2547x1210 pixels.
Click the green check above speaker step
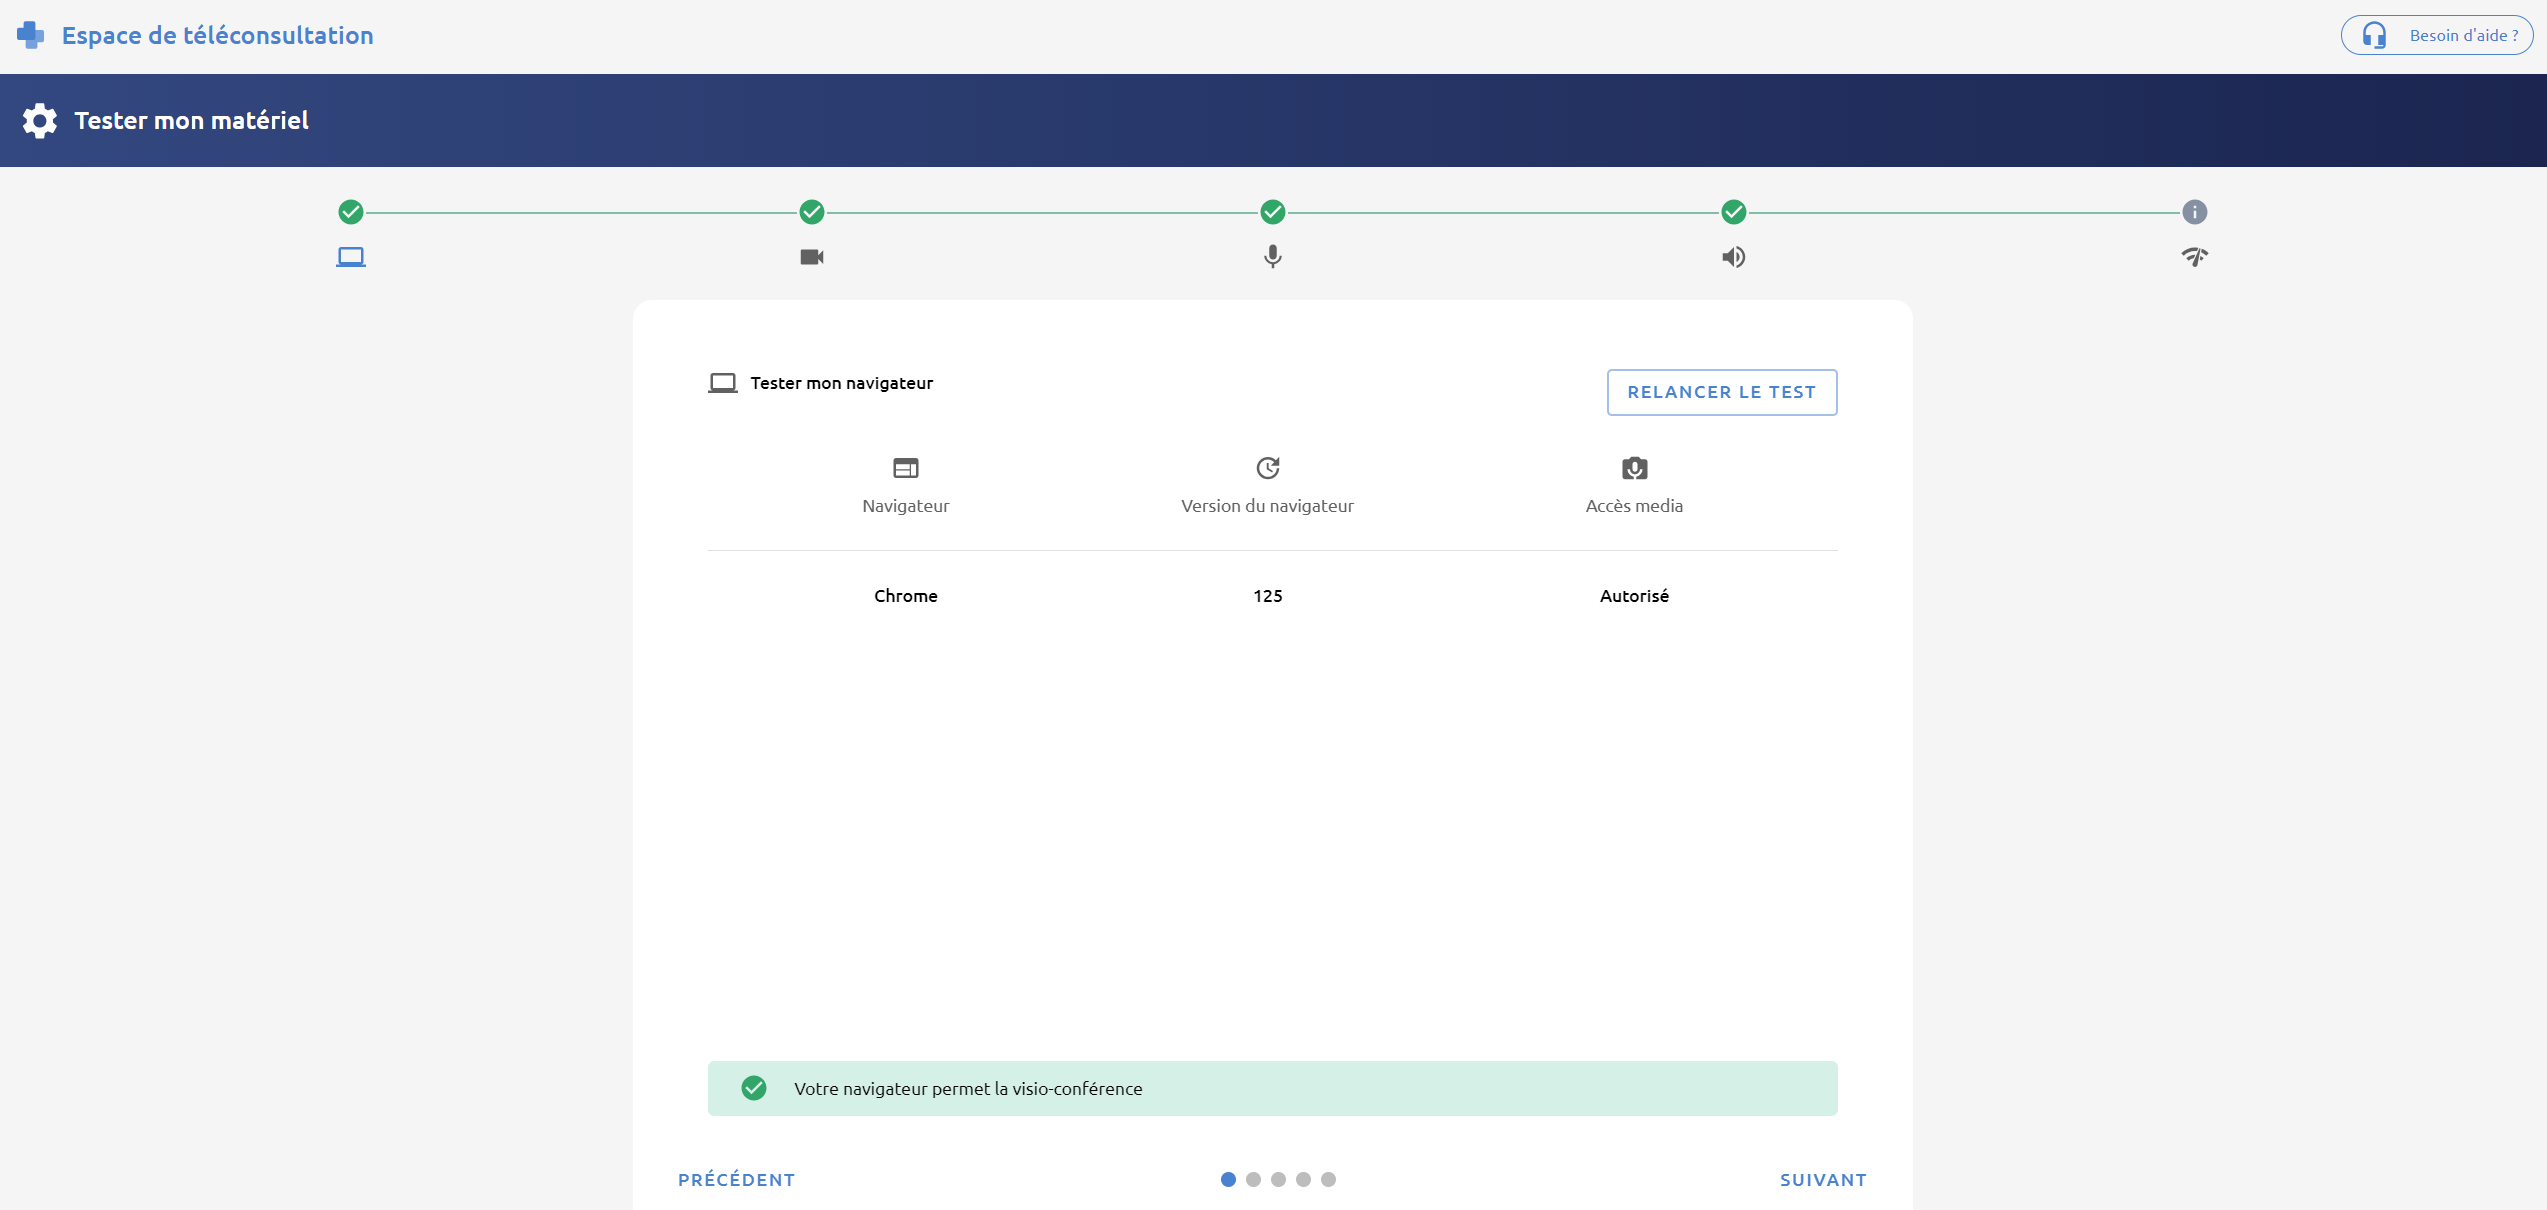point(1734,212)
